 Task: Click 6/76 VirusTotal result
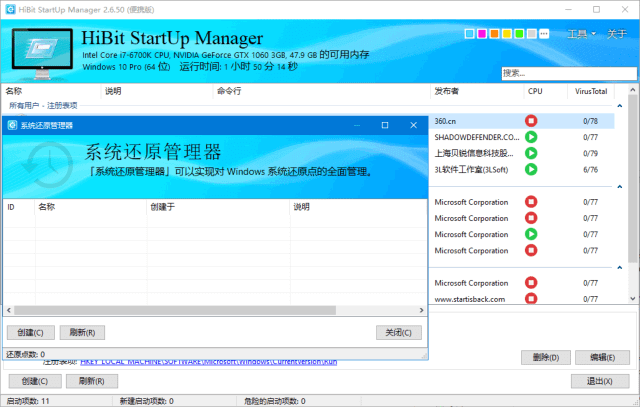pyautogui.click(x=590, y=169)
